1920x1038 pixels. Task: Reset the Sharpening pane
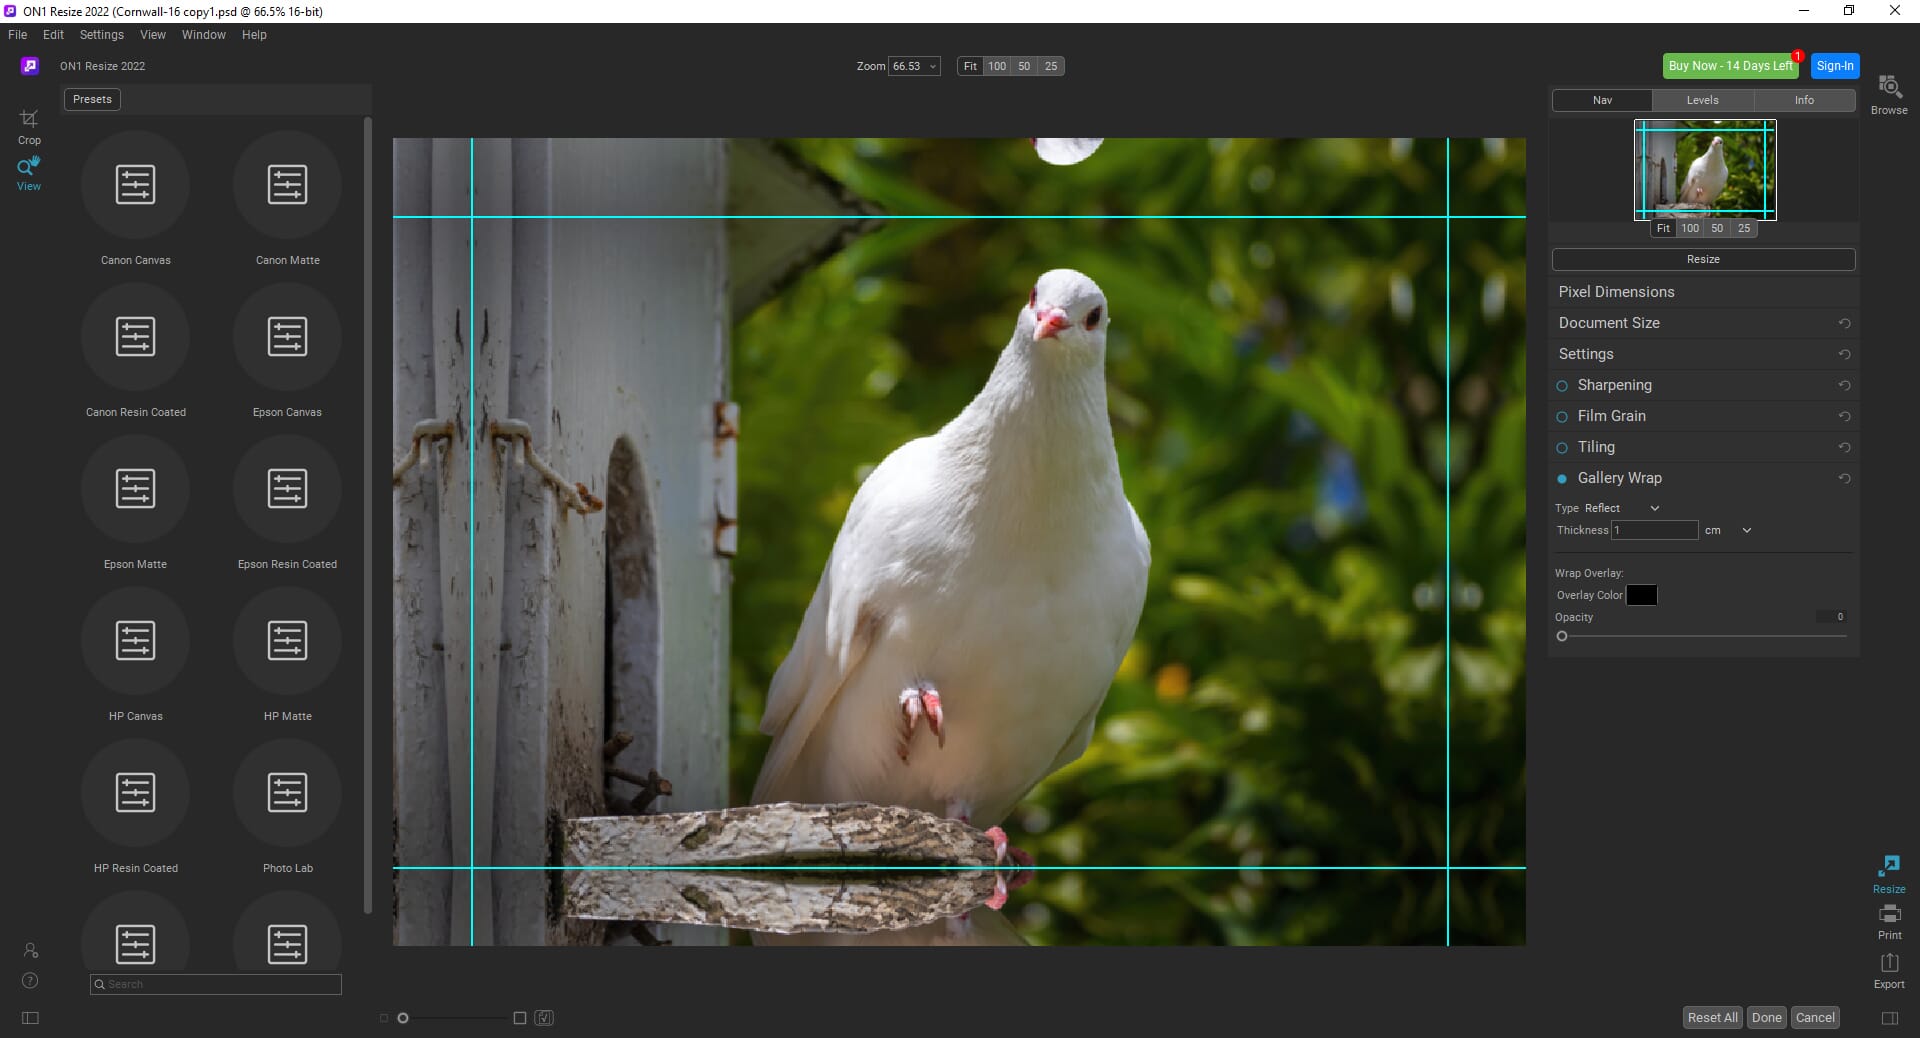tap(1844, 385)
